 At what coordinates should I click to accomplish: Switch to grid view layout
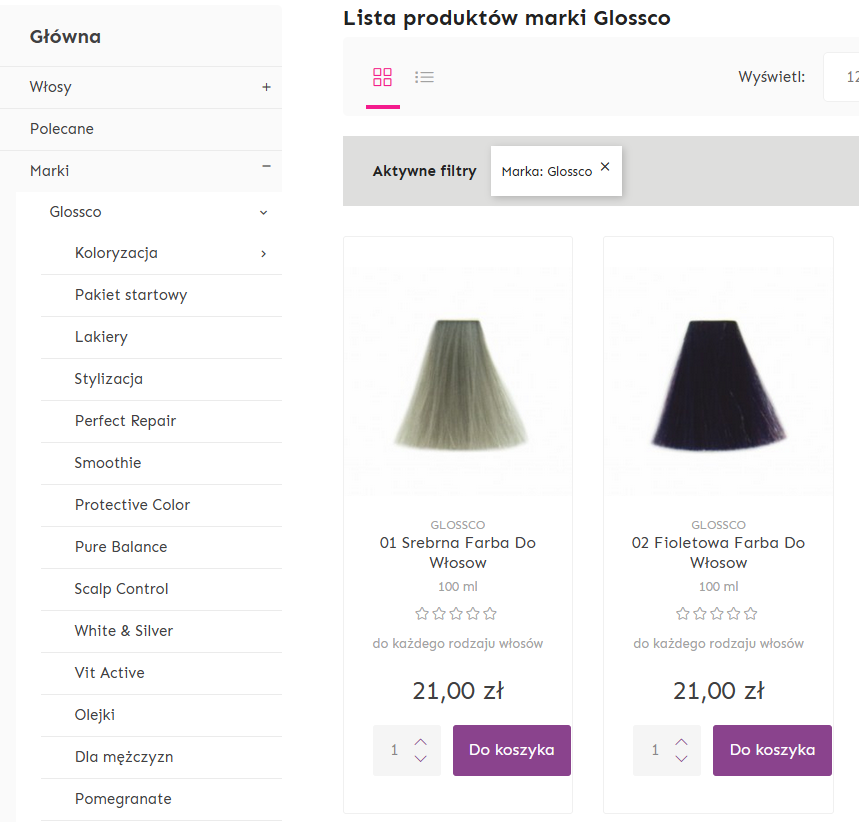(382, 77)
